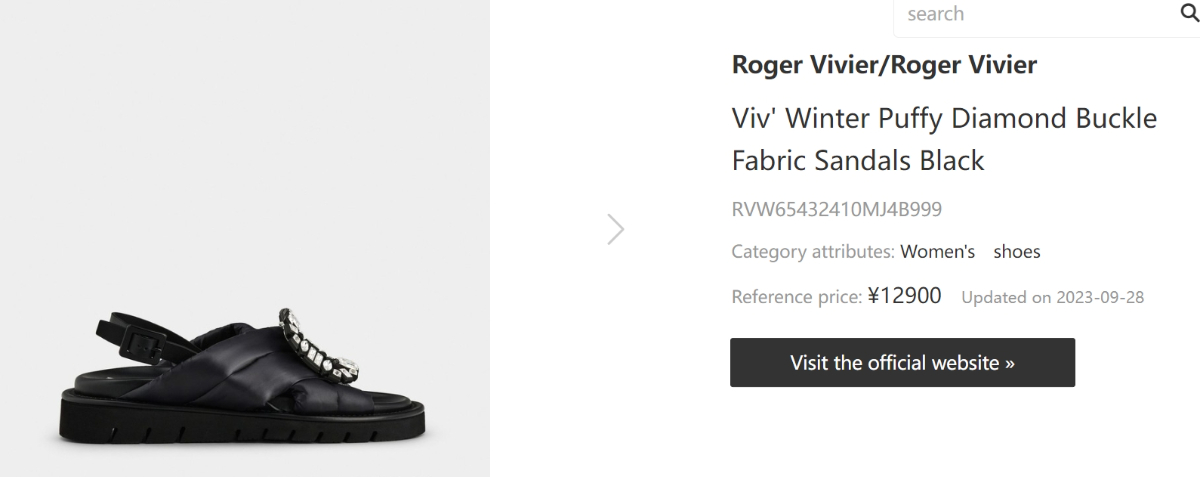
Task: Click the 'Fabric Sandals Black' title line
Action: (858, 160)
